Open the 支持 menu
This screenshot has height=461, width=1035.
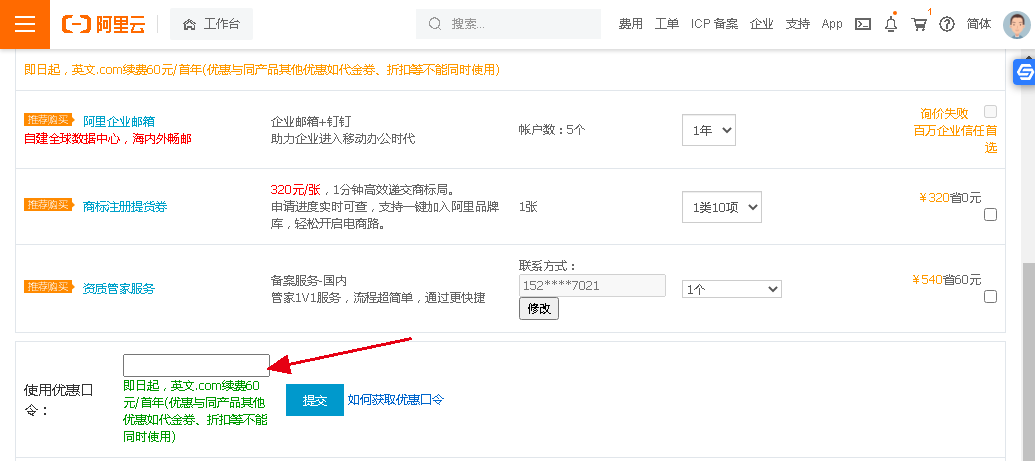pos(797,24)
